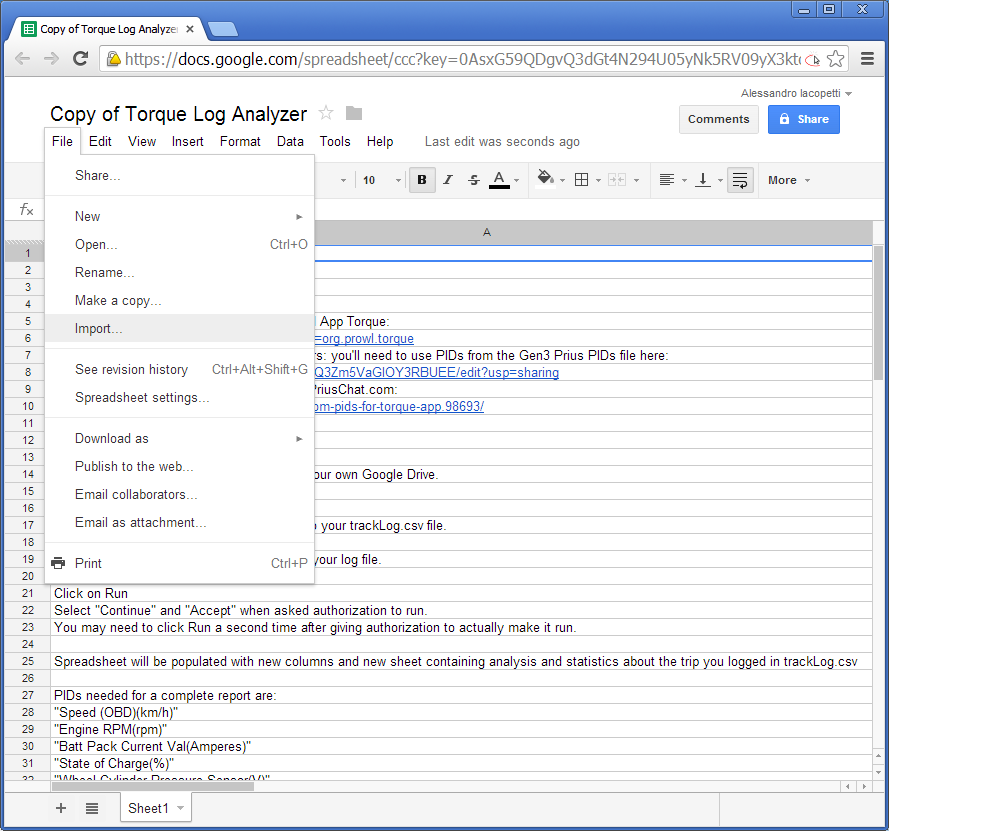Toggle italic formatting

tap(447, 180)
